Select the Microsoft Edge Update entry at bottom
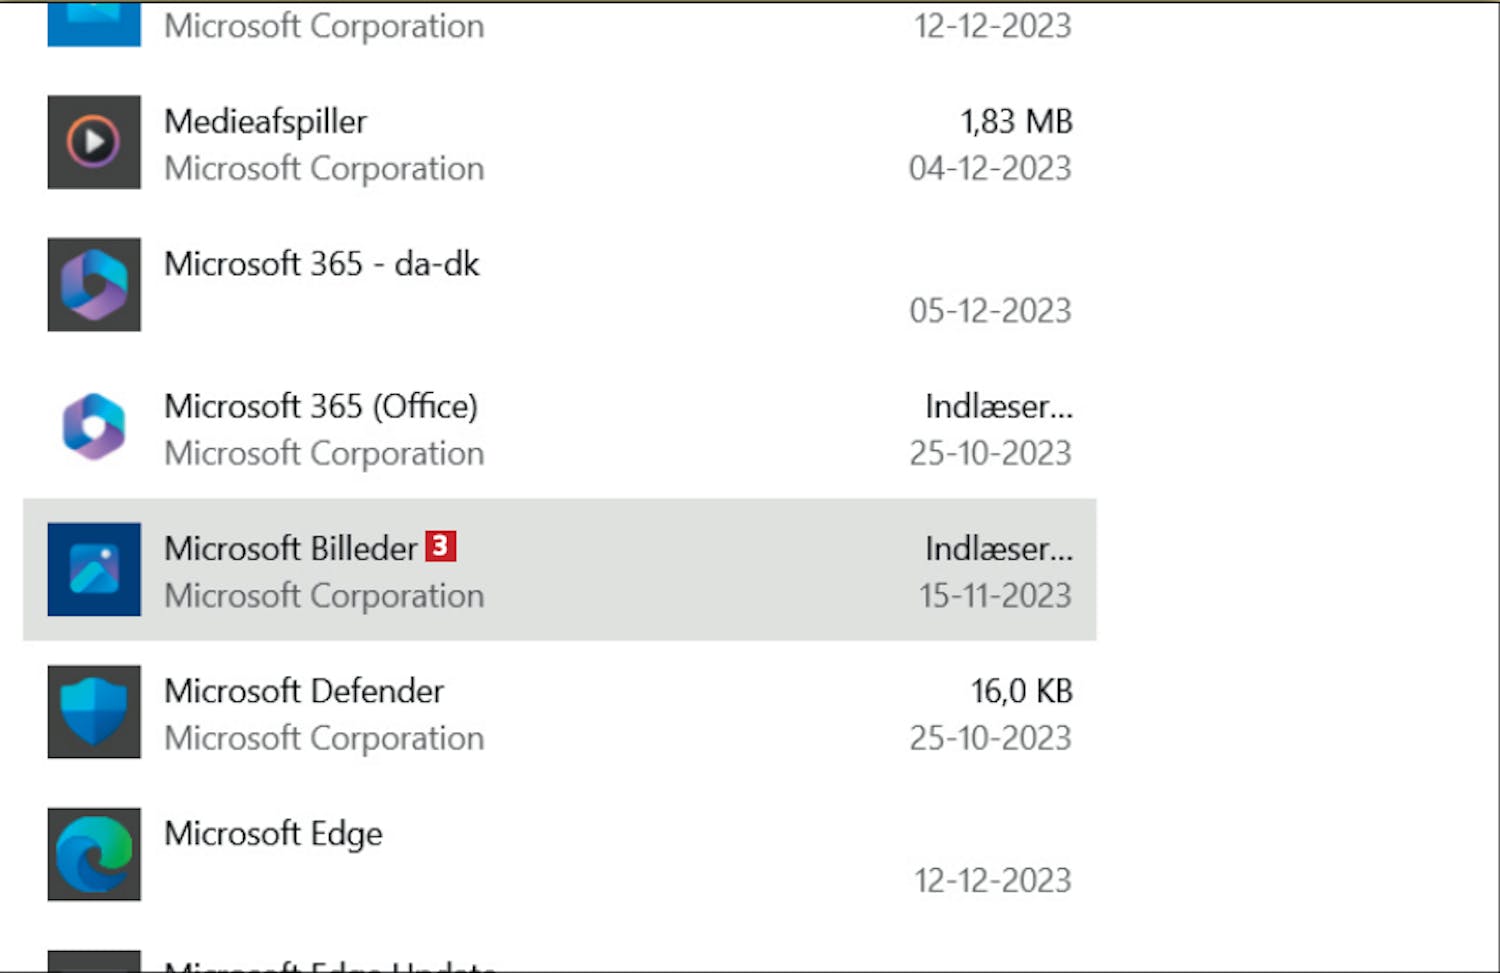Screen dimensions: 1500x973 (330, 965)
